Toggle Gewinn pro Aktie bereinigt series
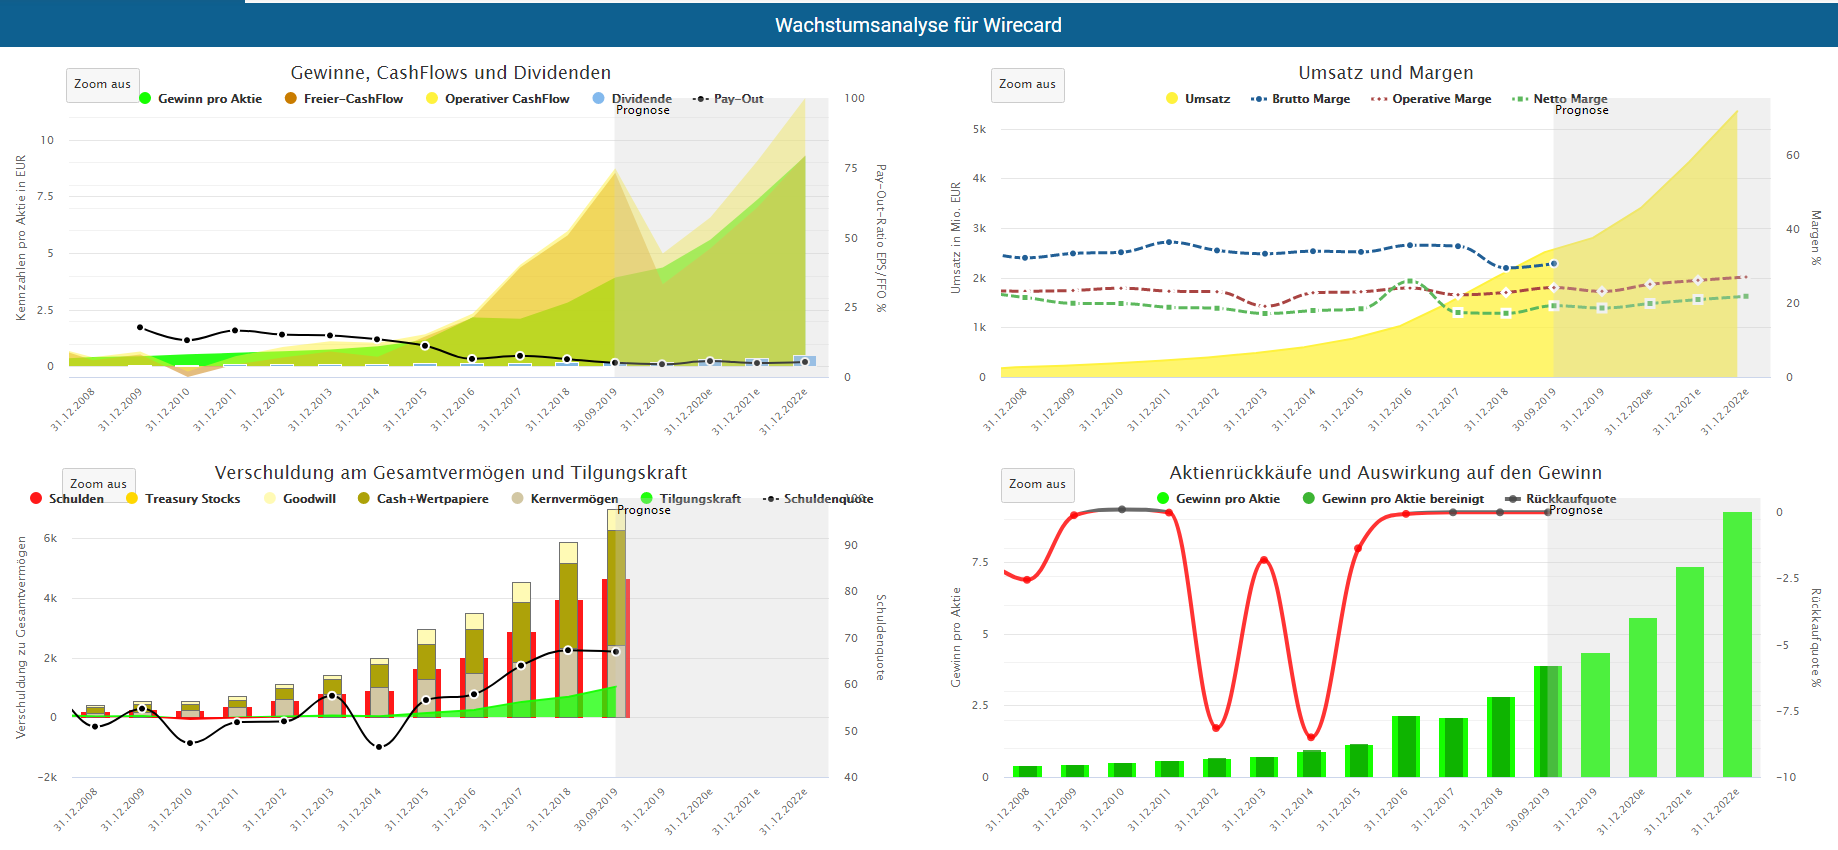The image size is (1838, 850). [1402, 499]
